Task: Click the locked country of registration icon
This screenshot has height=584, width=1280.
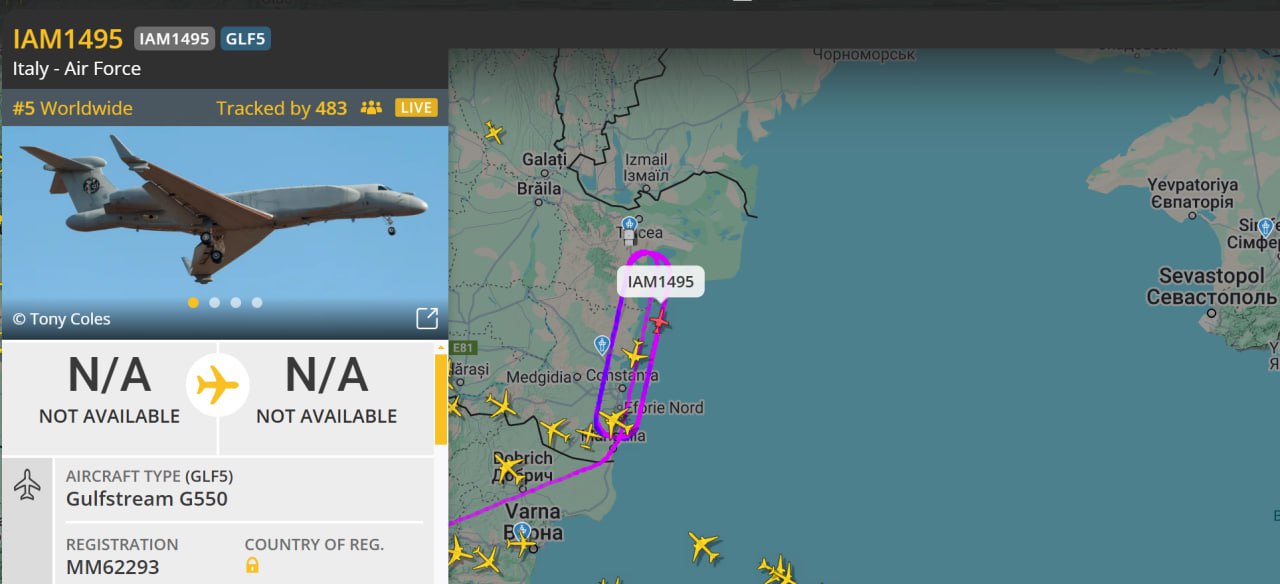Action: (x=252, y=566)
